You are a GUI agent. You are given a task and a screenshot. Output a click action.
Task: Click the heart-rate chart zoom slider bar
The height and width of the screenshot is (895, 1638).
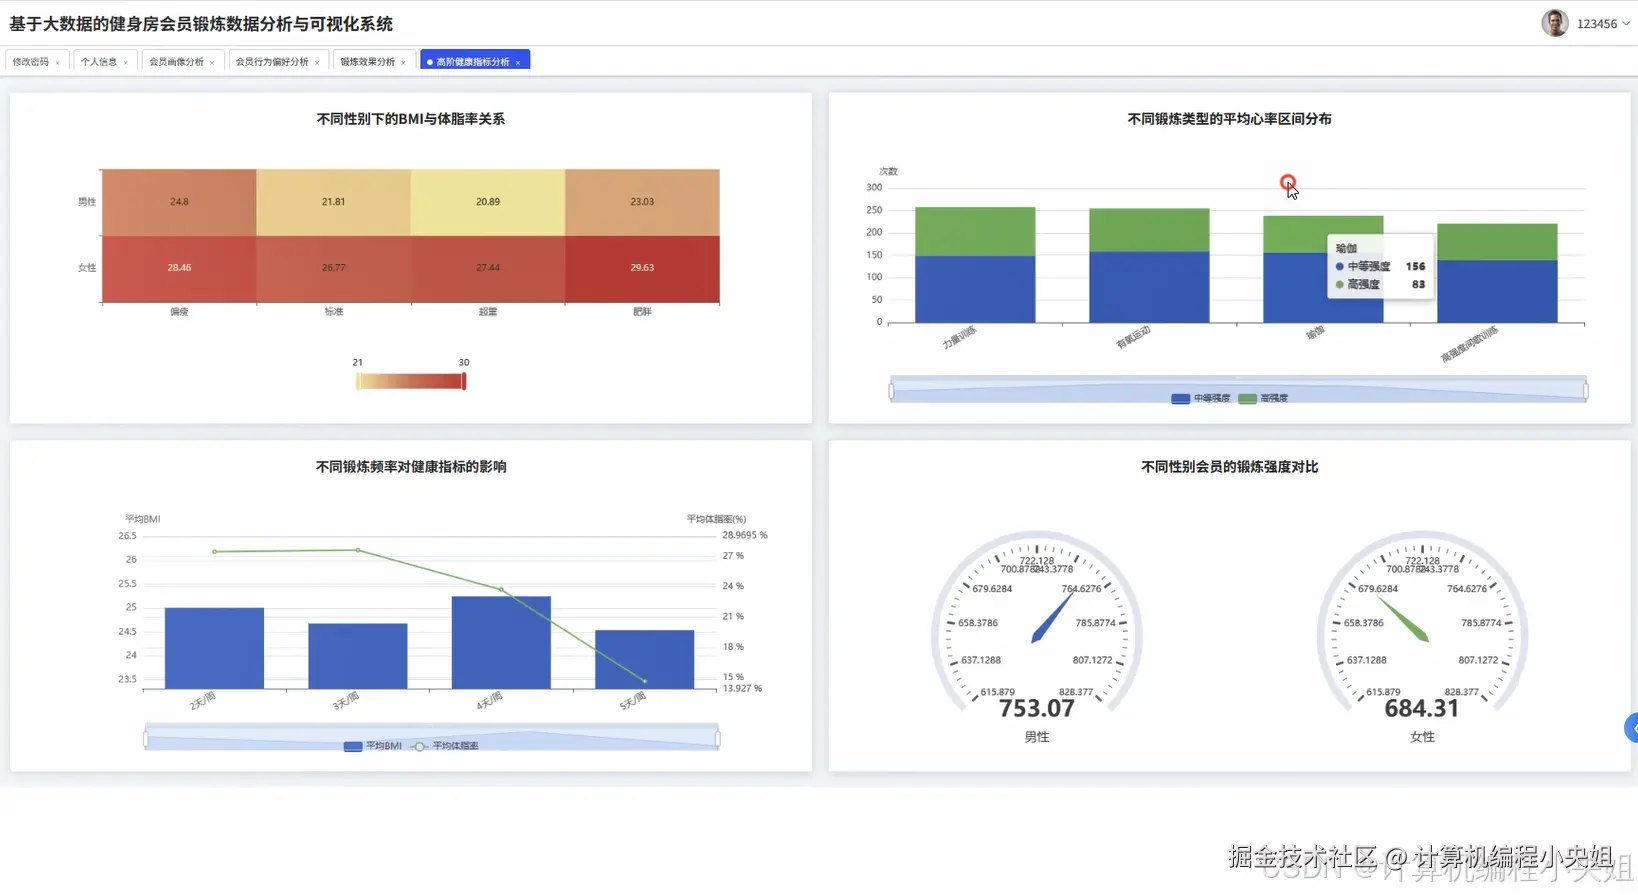1238,389
